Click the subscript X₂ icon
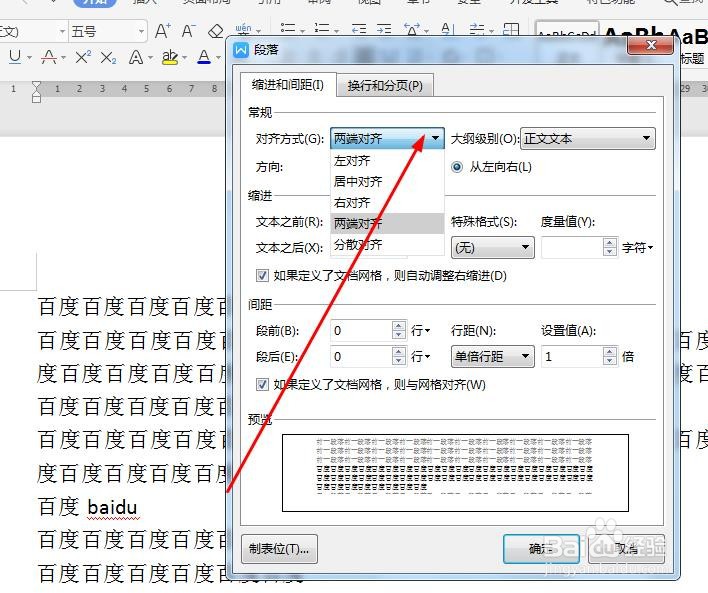Viewport: 708px width, 593px height. [x=108, y=57]
